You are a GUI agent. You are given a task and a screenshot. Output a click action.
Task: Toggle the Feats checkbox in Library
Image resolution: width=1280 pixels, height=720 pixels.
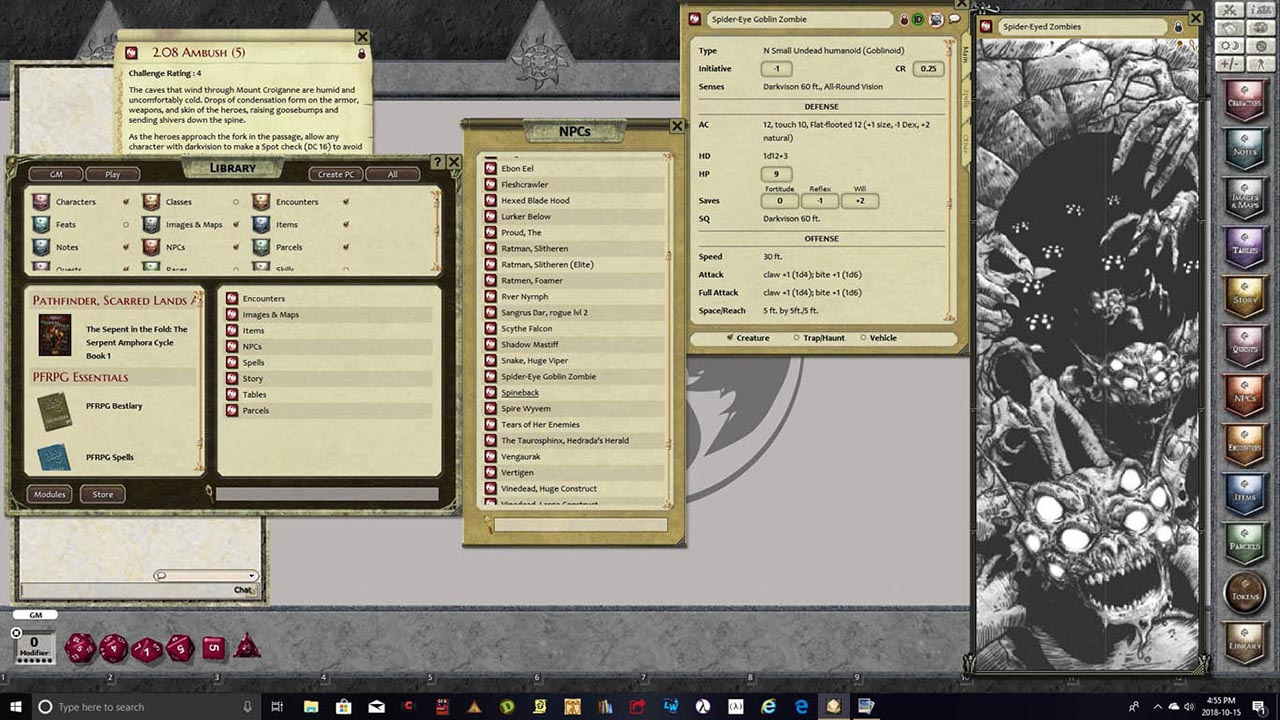(x=126, y=225)
